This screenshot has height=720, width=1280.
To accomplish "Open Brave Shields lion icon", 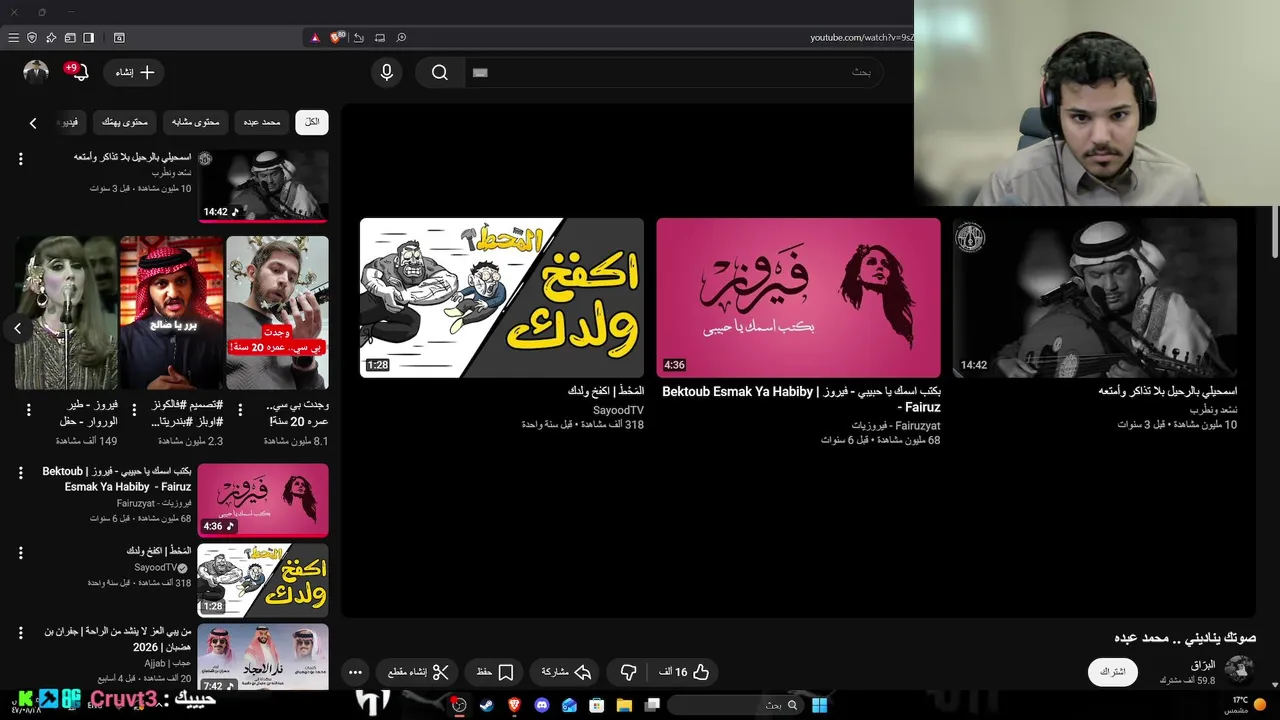I will pyautogui.click(x=337, y=38).
